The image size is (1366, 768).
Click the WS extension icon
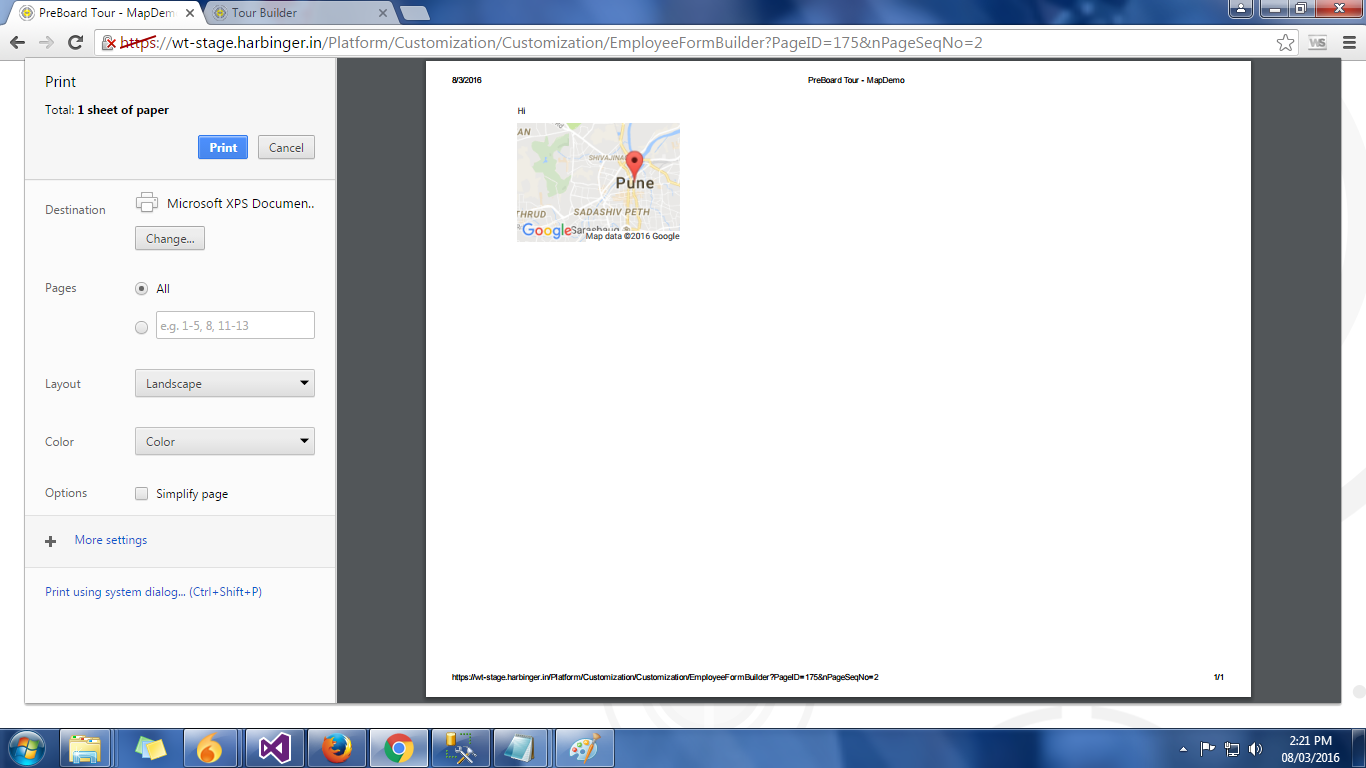coord(1317,43)
